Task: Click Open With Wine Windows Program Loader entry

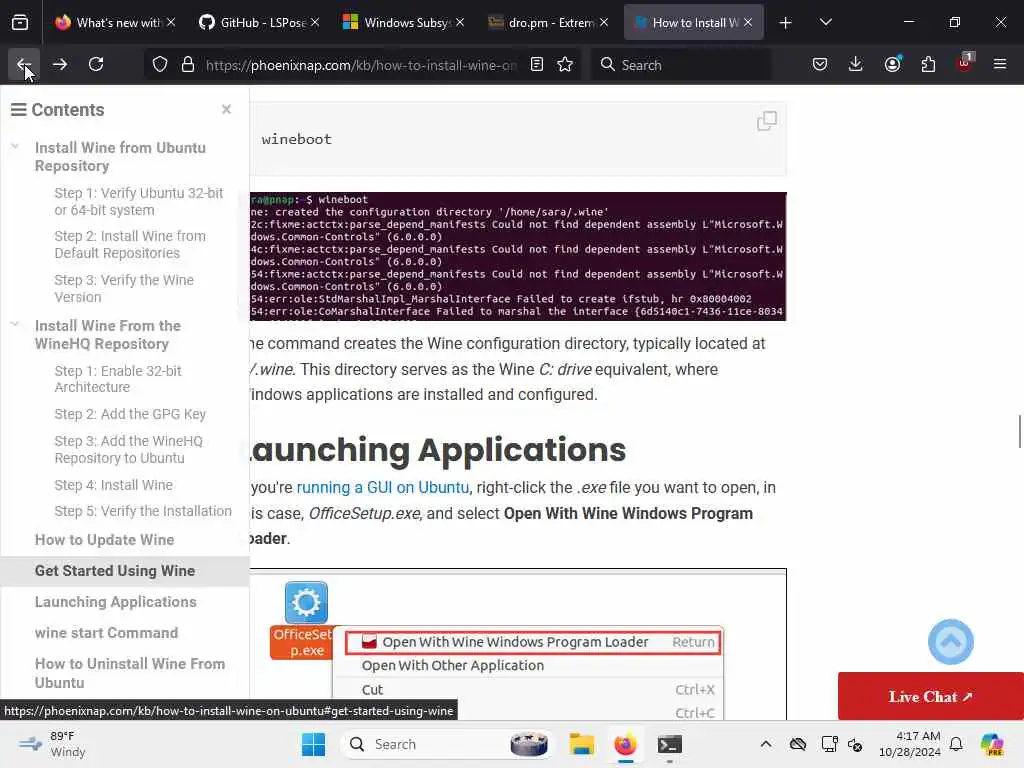Action: coord(532,642)
